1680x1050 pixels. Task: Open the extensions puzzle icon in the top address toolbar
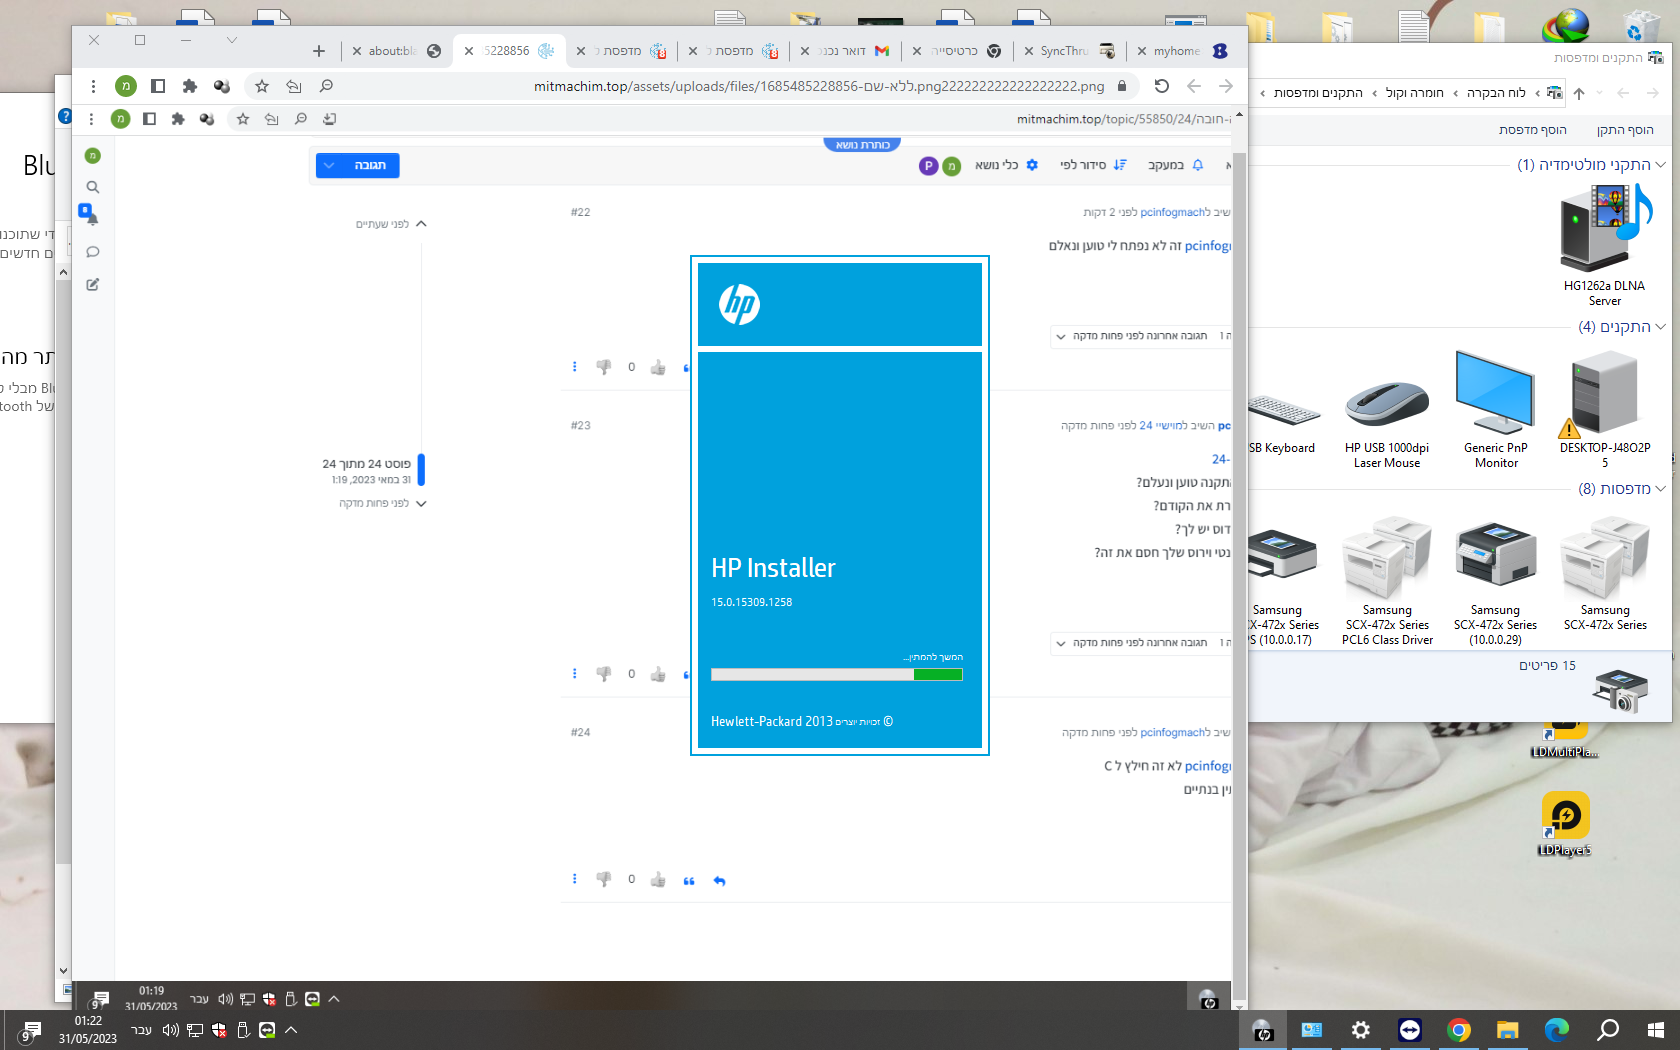pos(190,86)
